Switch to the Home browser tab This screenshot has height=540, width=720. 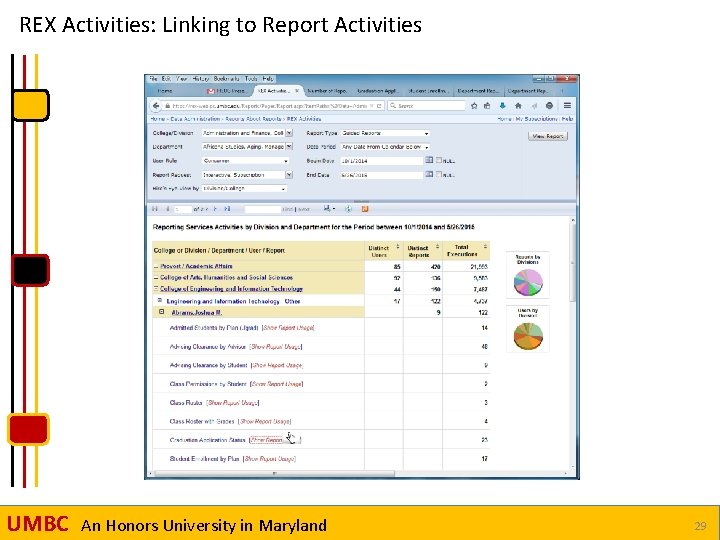[165, 91]
